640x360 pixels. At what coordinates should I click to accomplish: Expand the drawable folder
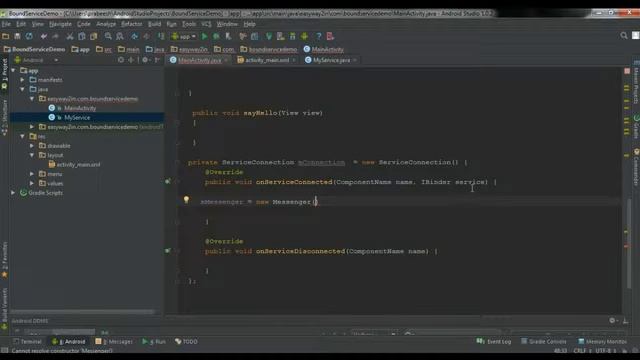pyautogui.click(x=32, y=146)
